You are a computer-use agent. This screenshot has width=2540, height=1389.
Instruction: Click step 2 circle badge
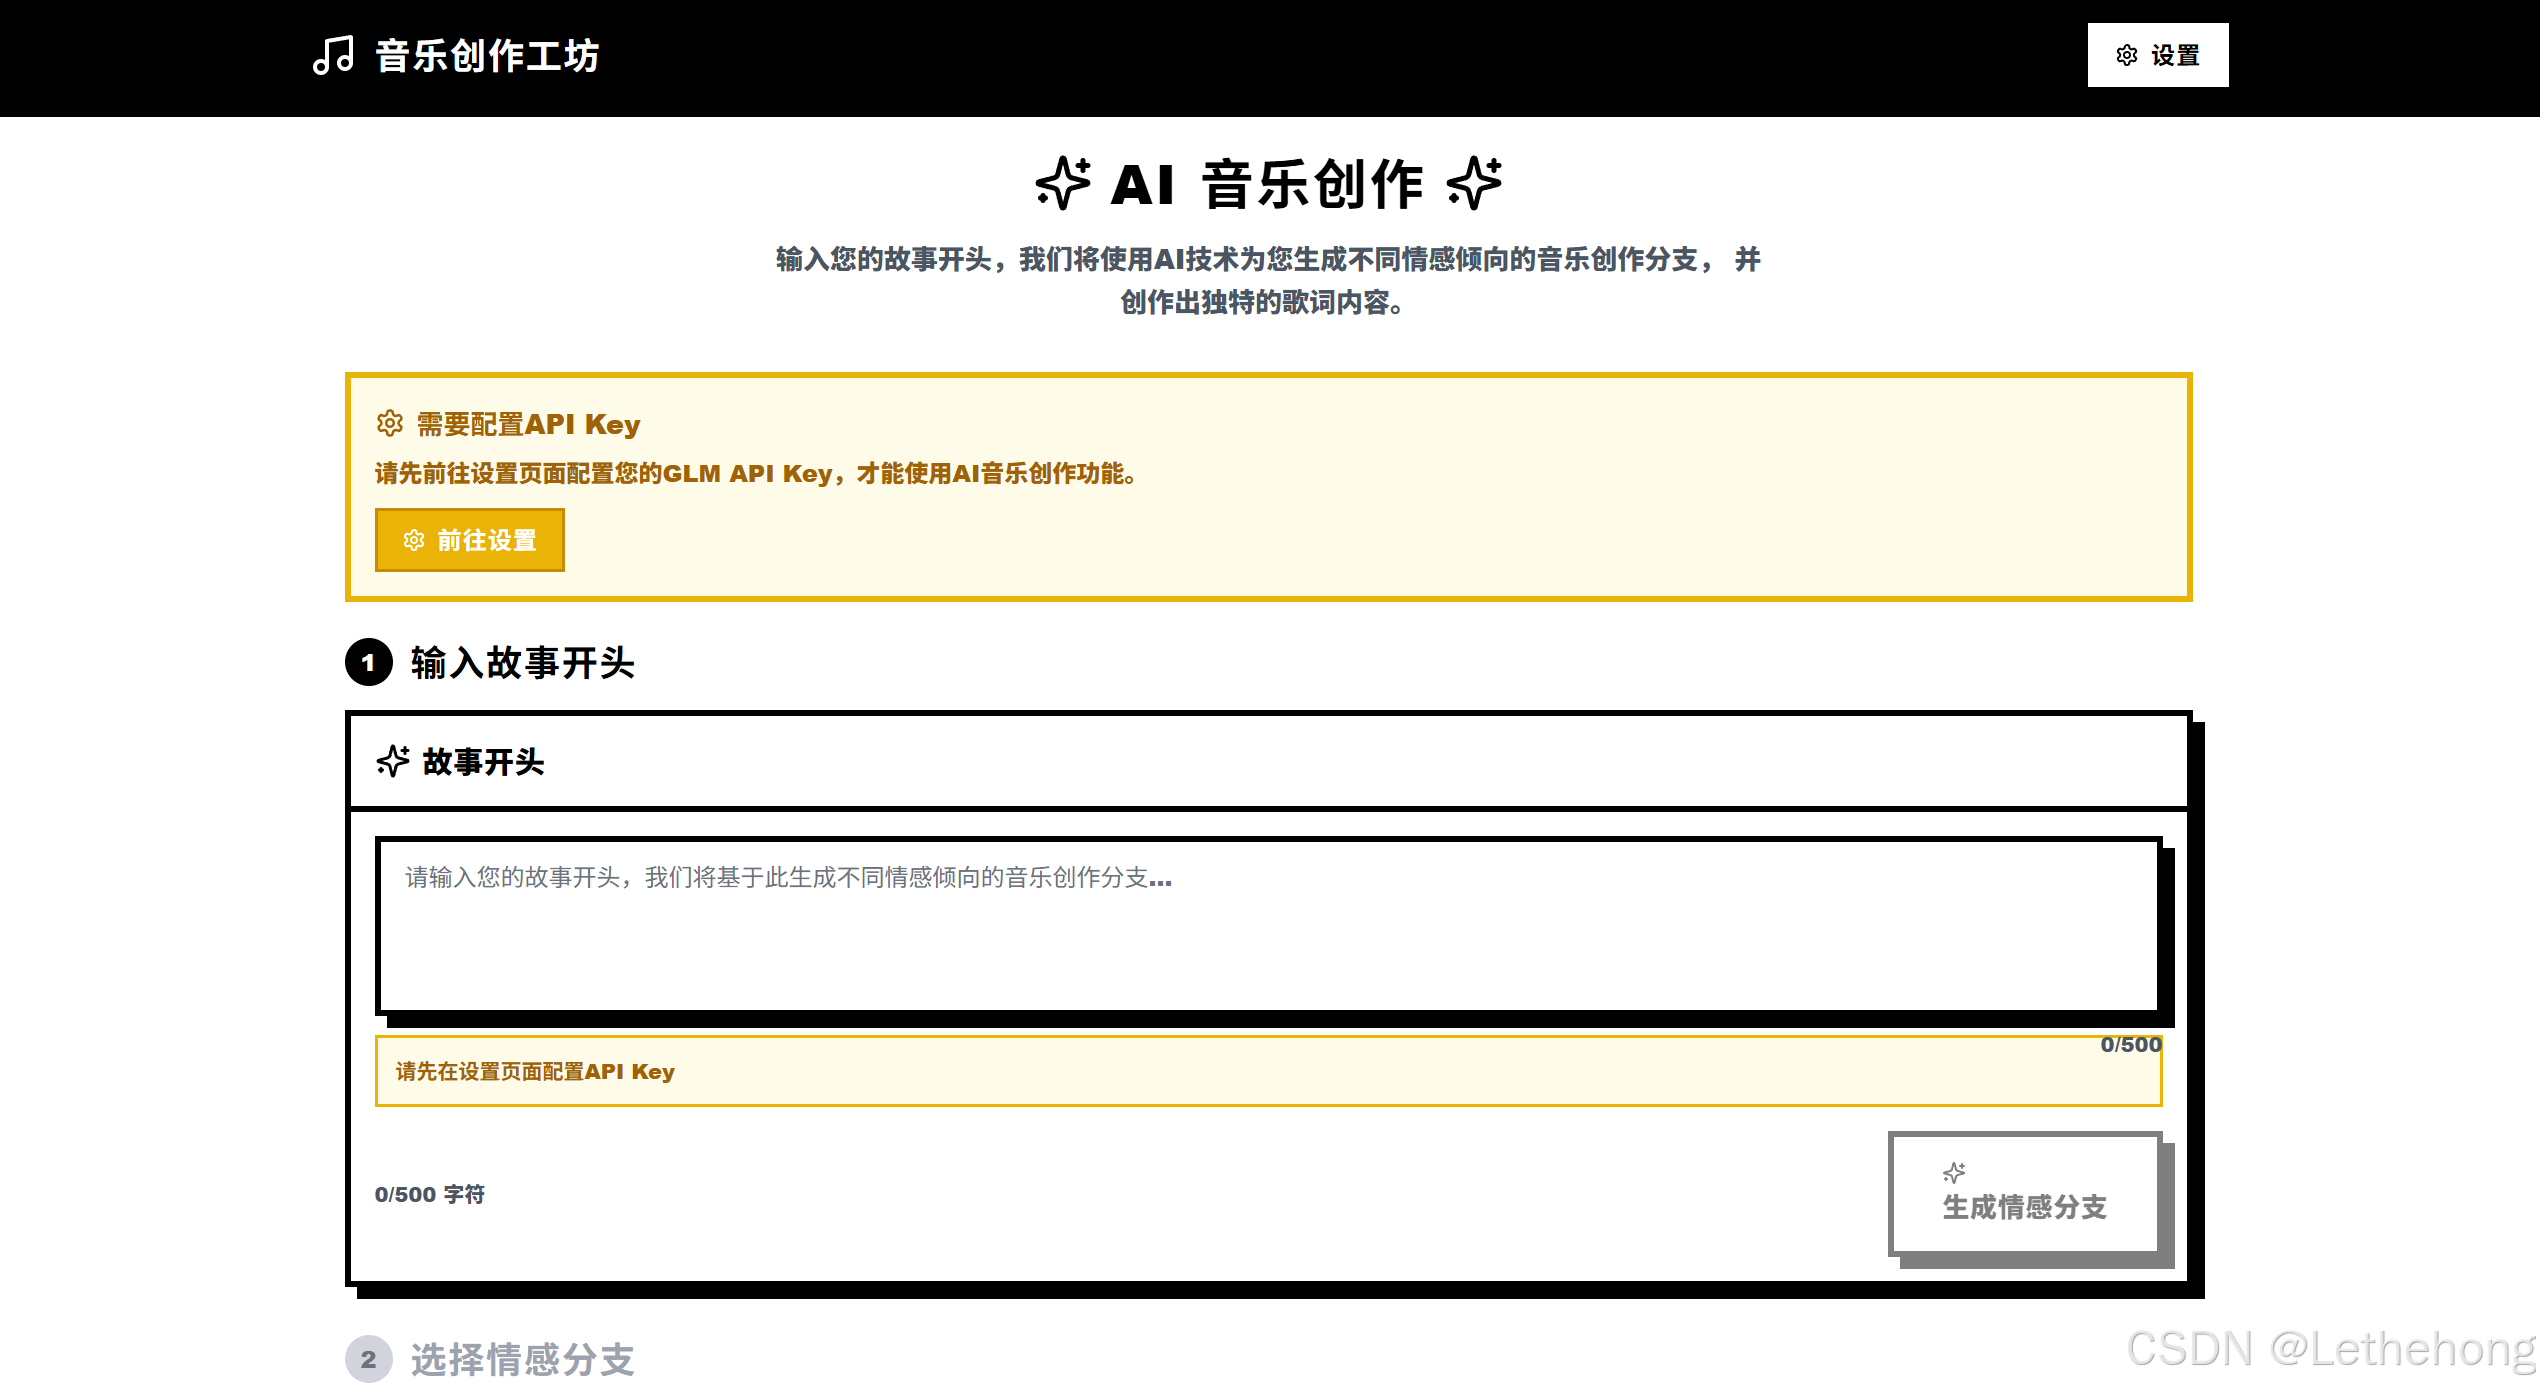[x=368, y=1359]
